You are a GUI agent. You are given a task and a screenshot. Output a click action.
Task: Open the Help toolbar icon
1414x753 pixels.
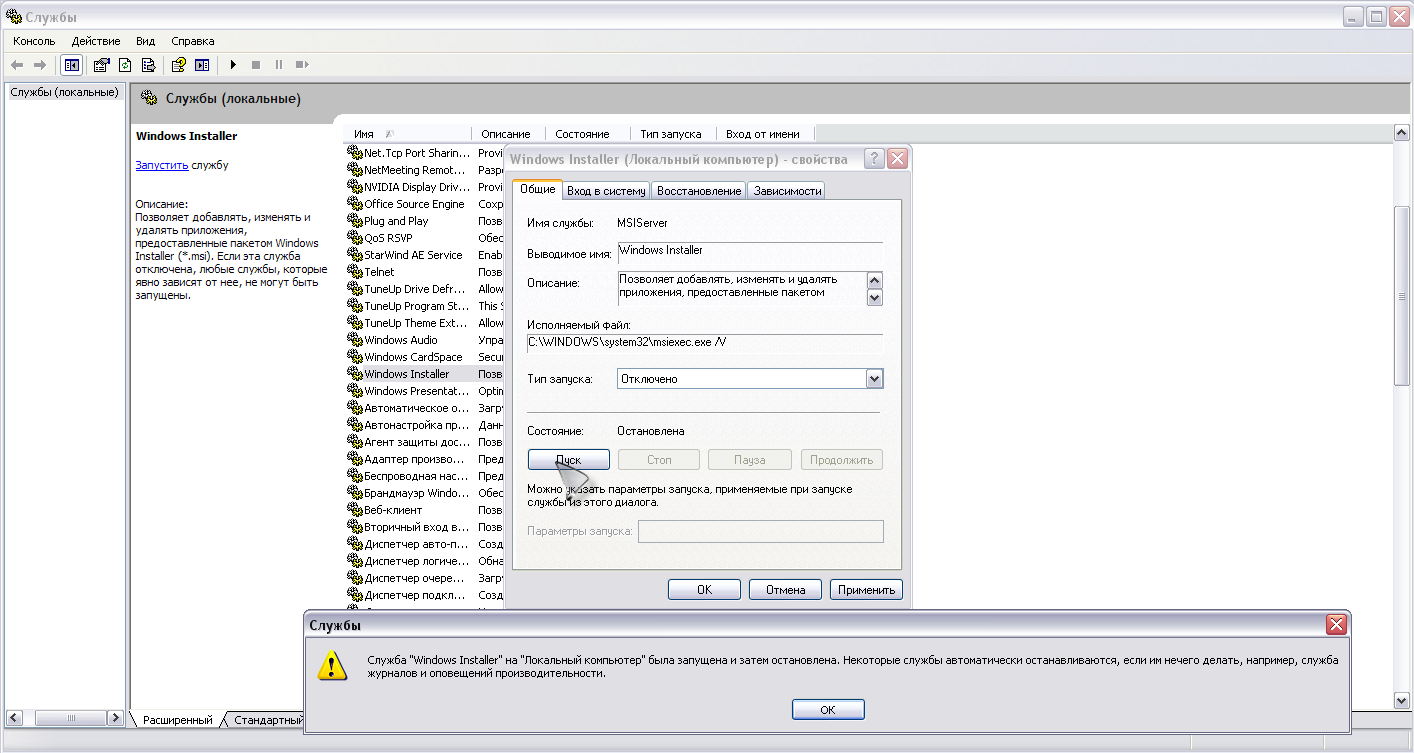tap(179, 65)
